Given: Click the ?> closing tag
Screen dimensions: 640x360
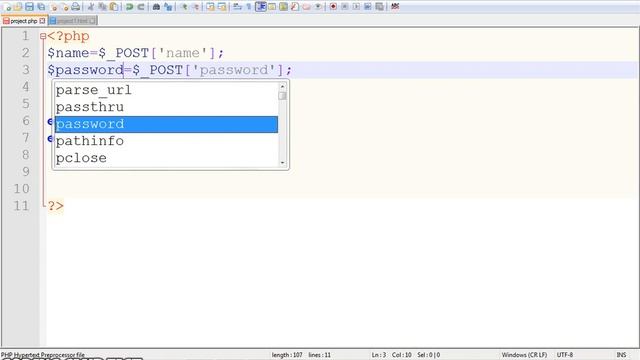Looking at the screenshot, I should point(56,206).
